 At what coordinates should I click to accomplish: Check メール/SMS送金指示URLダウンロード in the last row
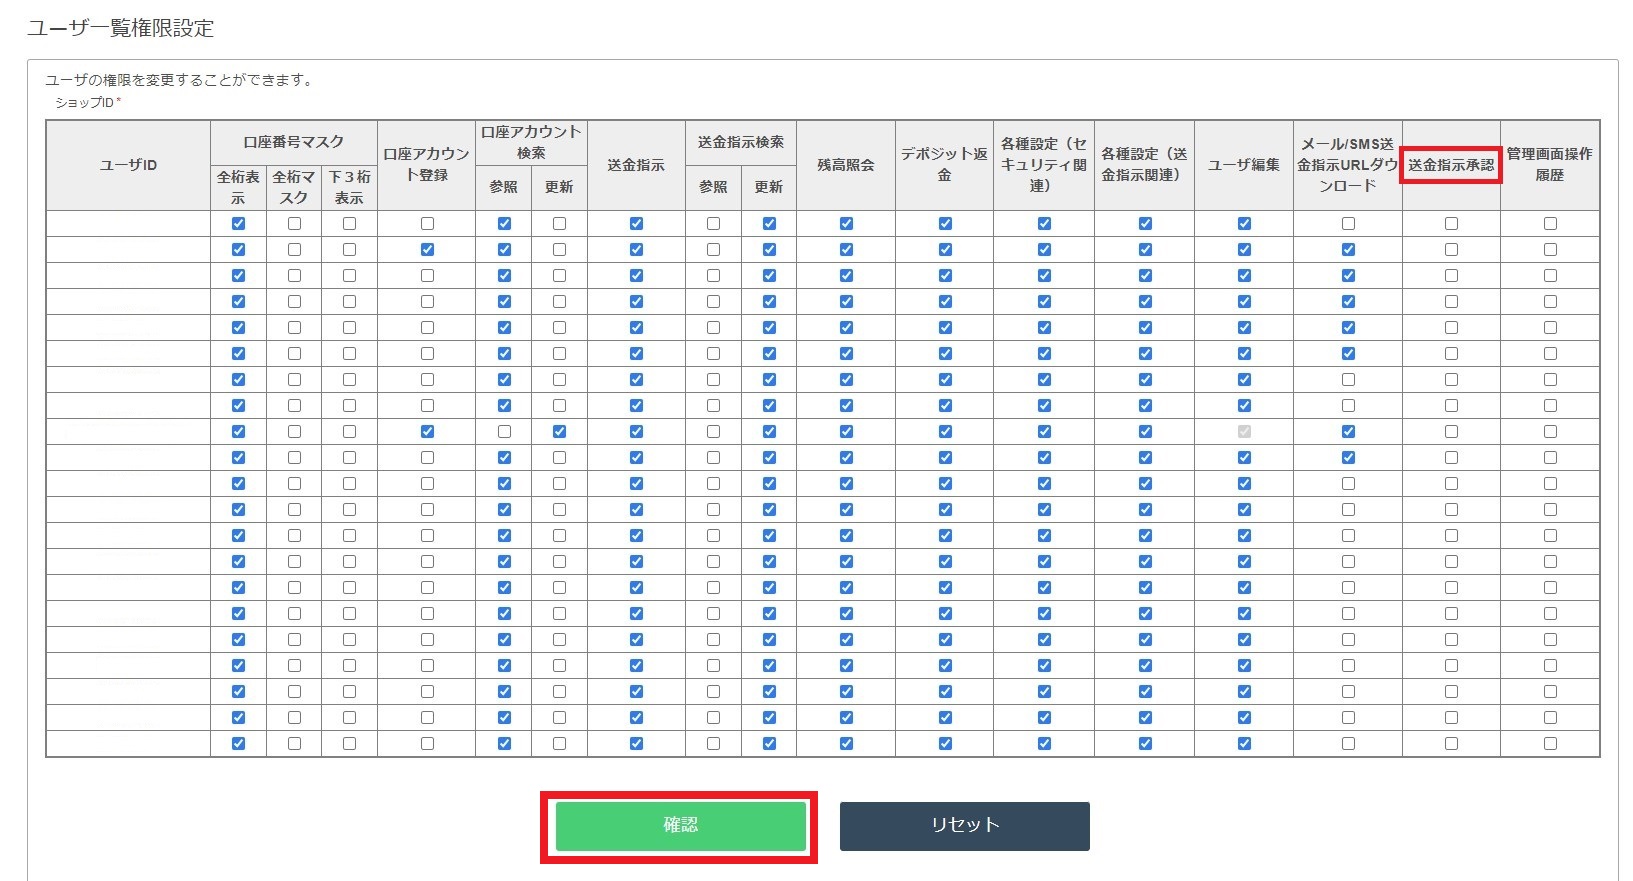(1348, 744)
